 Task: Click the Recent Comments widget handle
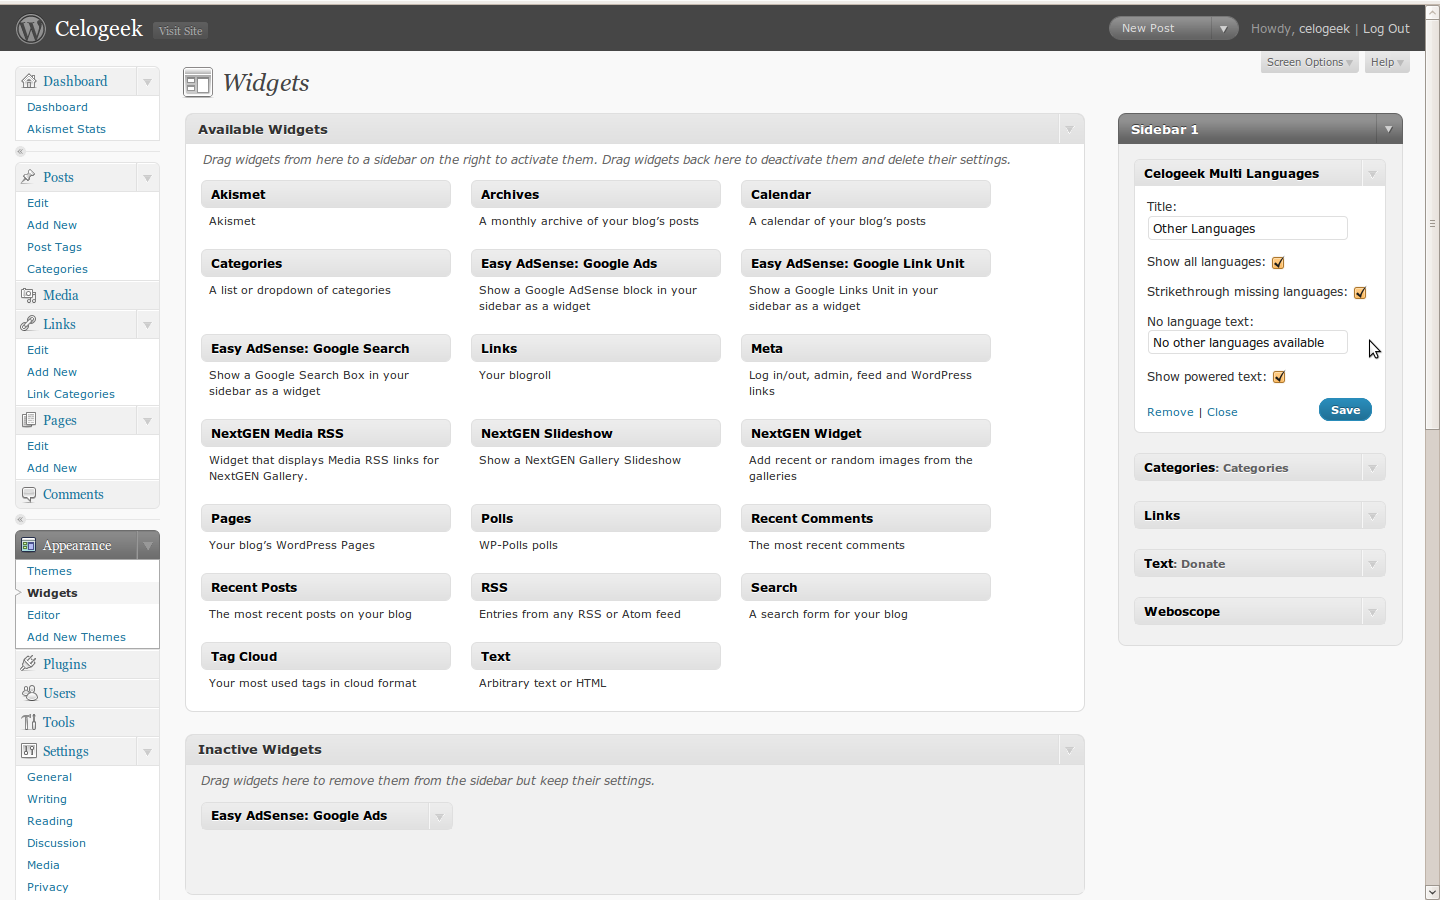(x=865, y=518)
